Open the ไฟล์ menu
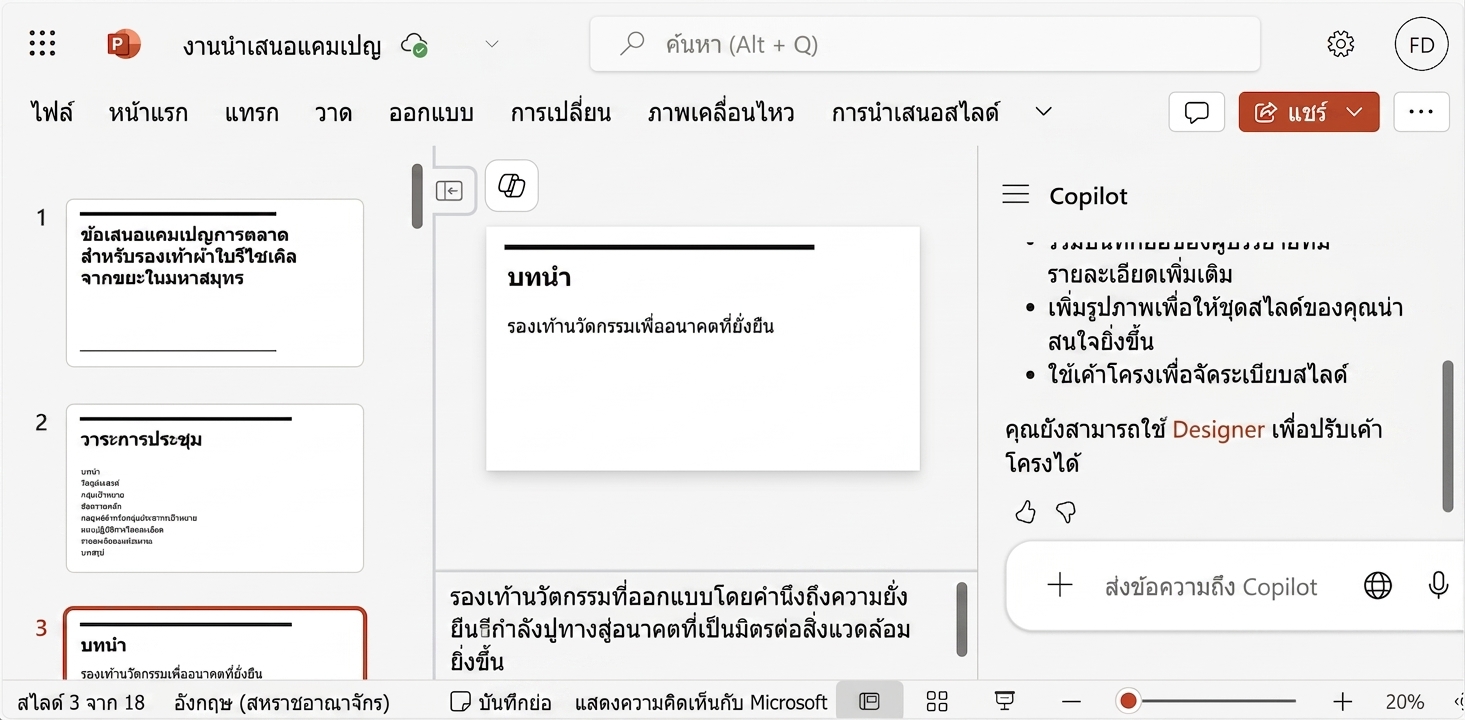 52,112
